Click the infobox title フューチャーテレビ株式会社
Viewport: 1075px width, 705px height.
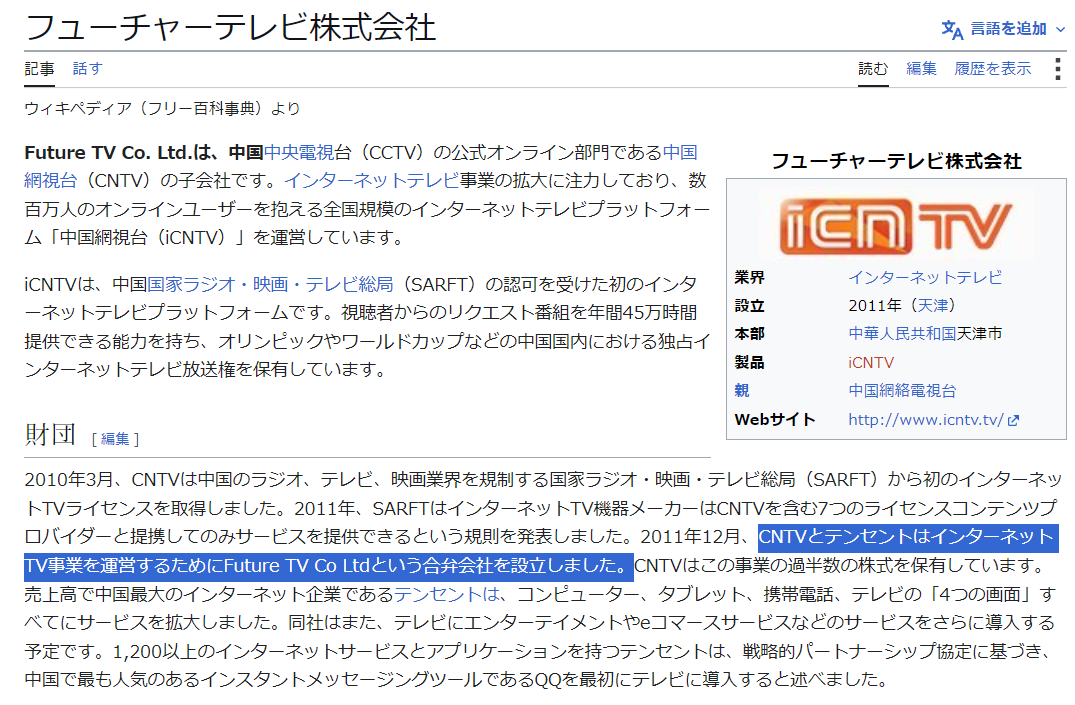click(896, 161)
